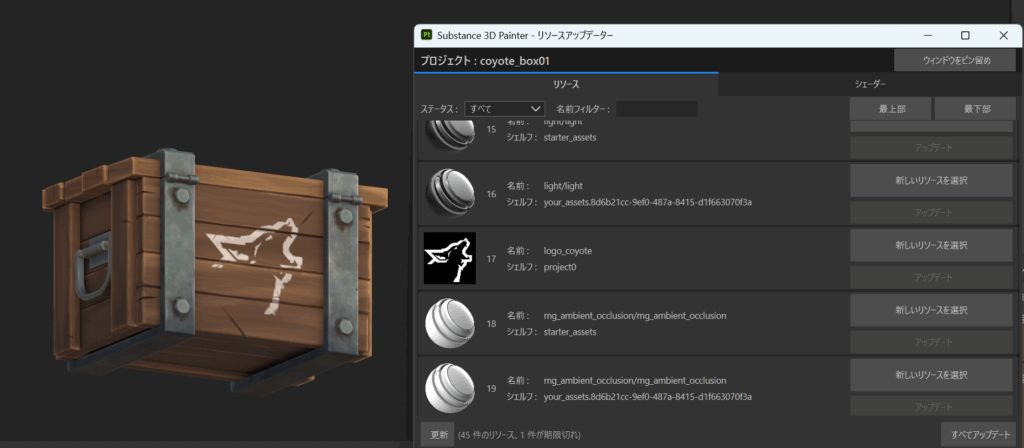Toggle the ウィンドウをピン留め button
The width and height of the screenshot is (1024, 448).
[x=957, y=61]
